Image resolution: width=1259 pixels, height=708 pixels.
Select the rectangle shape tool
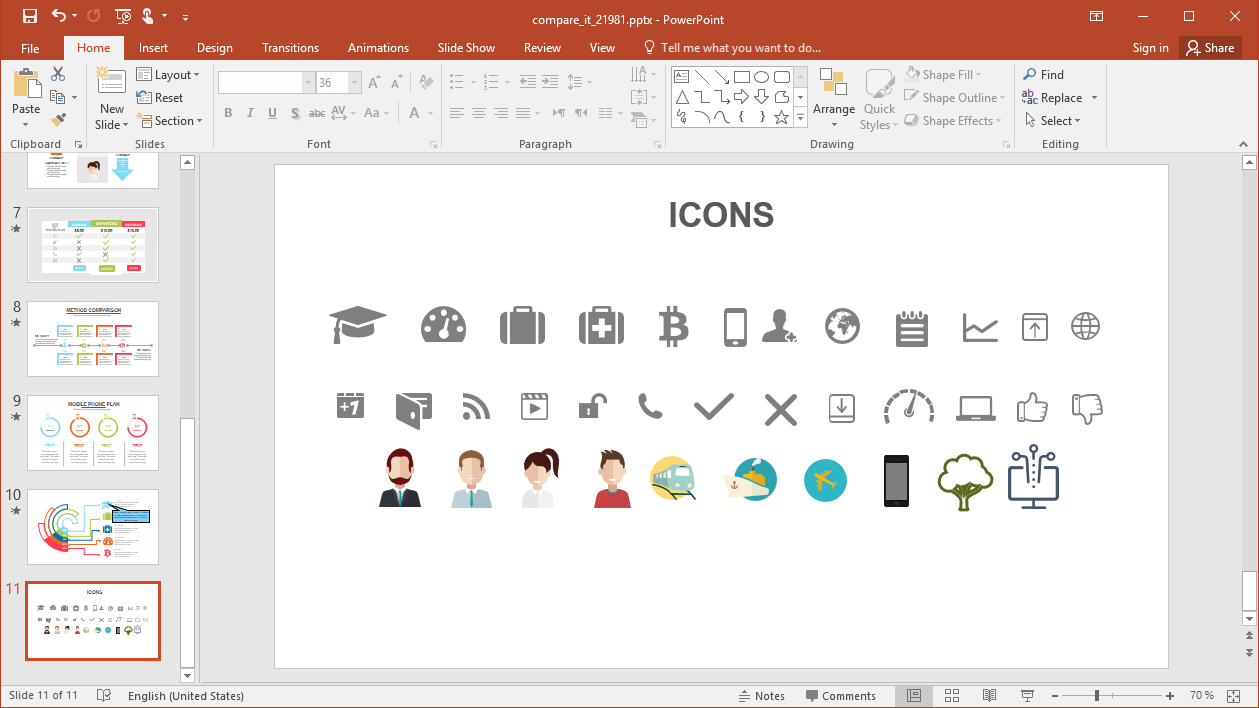point(742,75)
